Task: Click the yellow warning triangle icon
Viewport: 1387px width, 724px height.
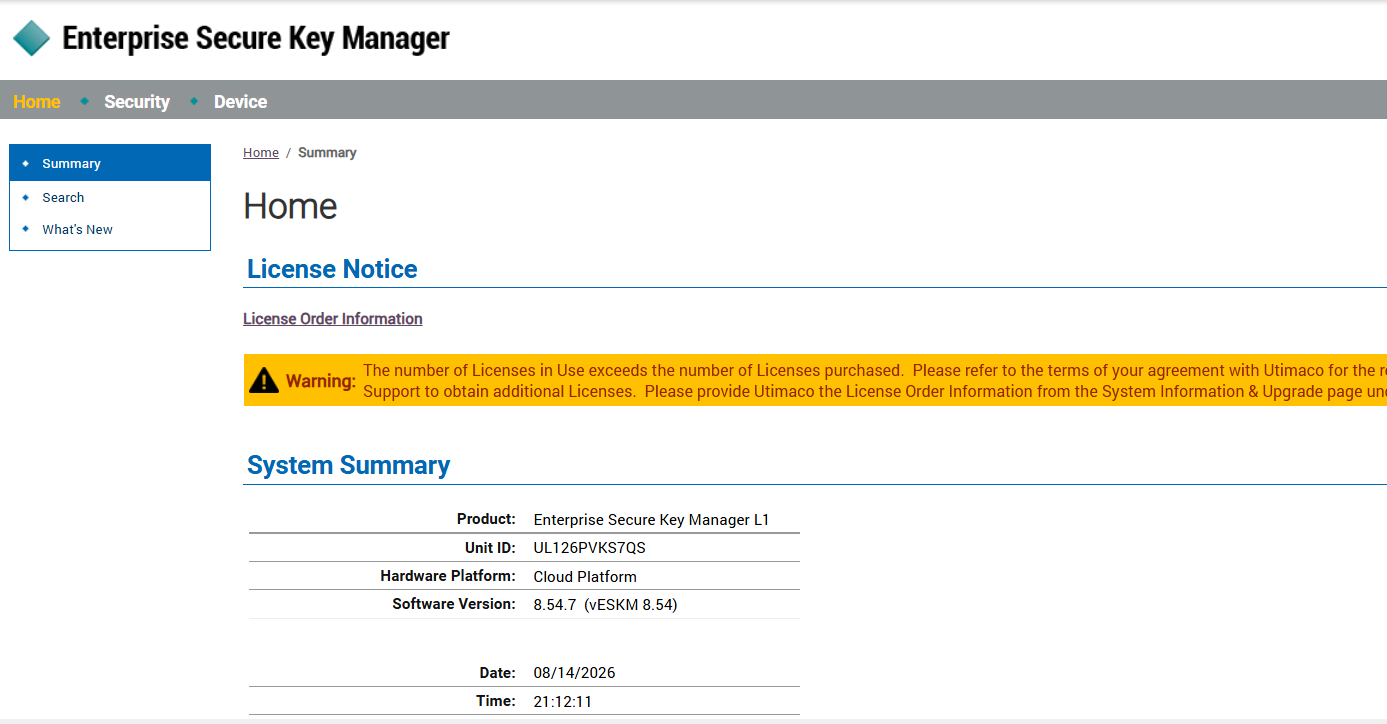Action: [264, 380]
